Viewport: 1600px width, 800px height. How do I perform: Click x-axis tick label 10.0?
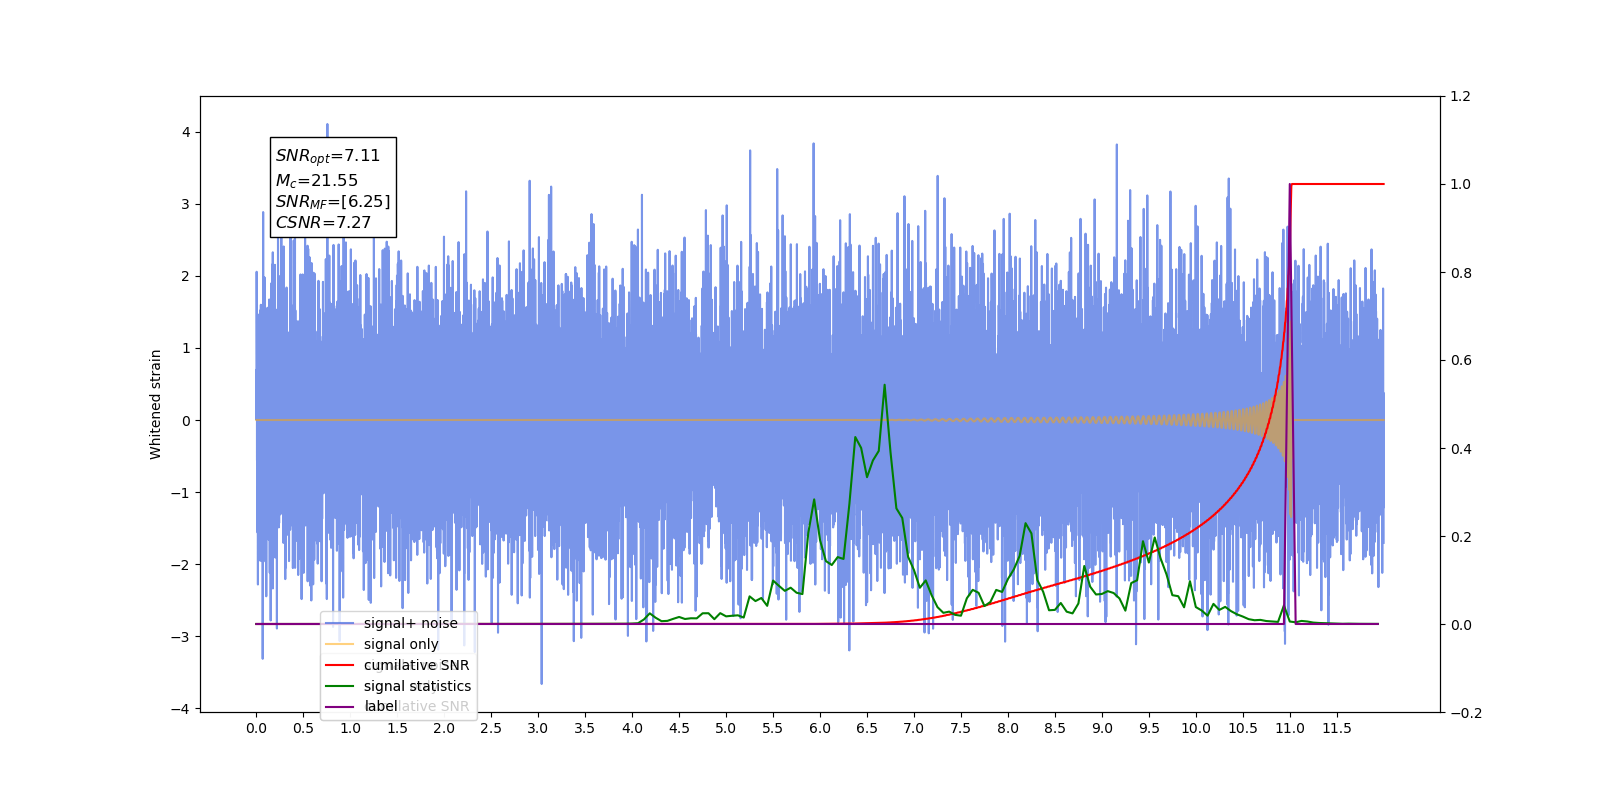point(1196,729)
